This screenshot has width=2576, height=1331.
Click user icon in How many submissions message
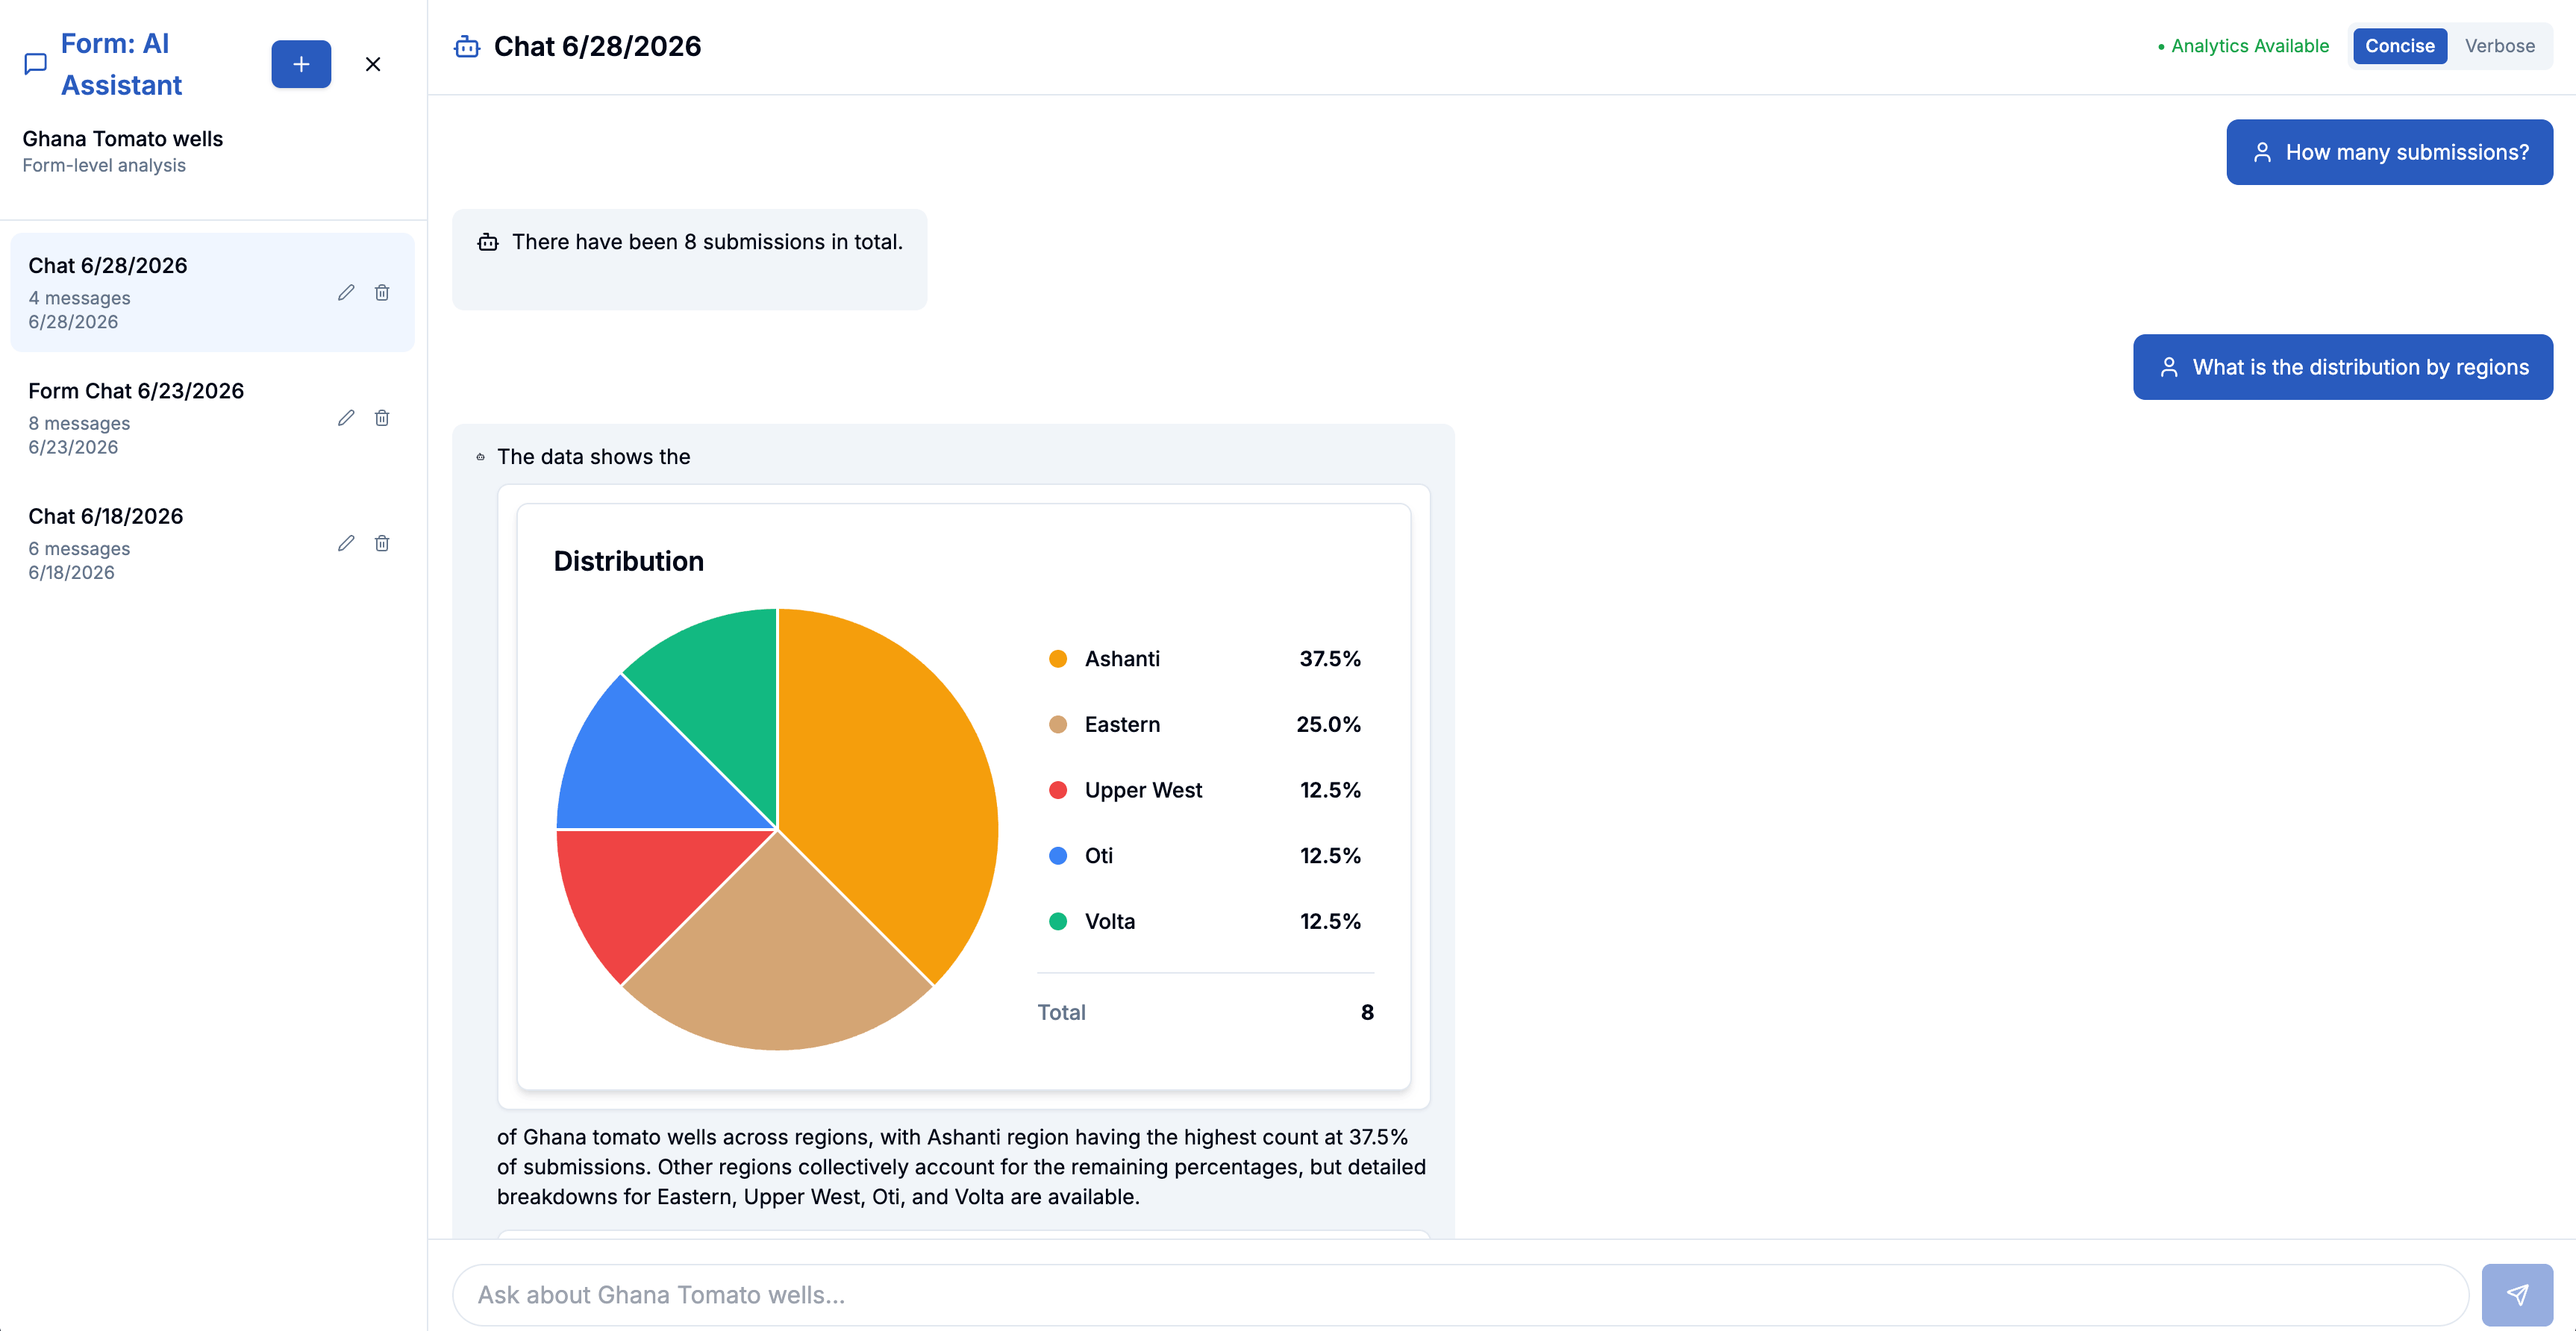click(x=2262, y=152)
